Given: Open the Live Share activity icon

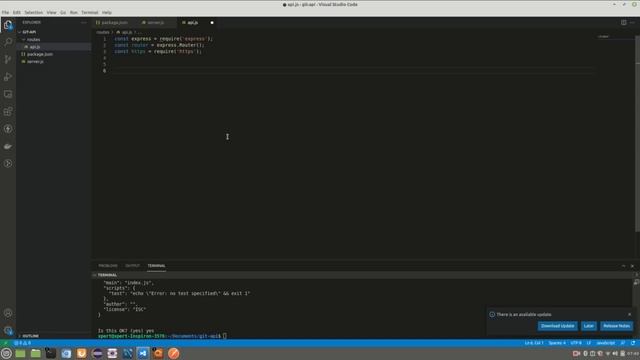Looking at the screenshot, I should pyautogui.click(x=8, y=164).
